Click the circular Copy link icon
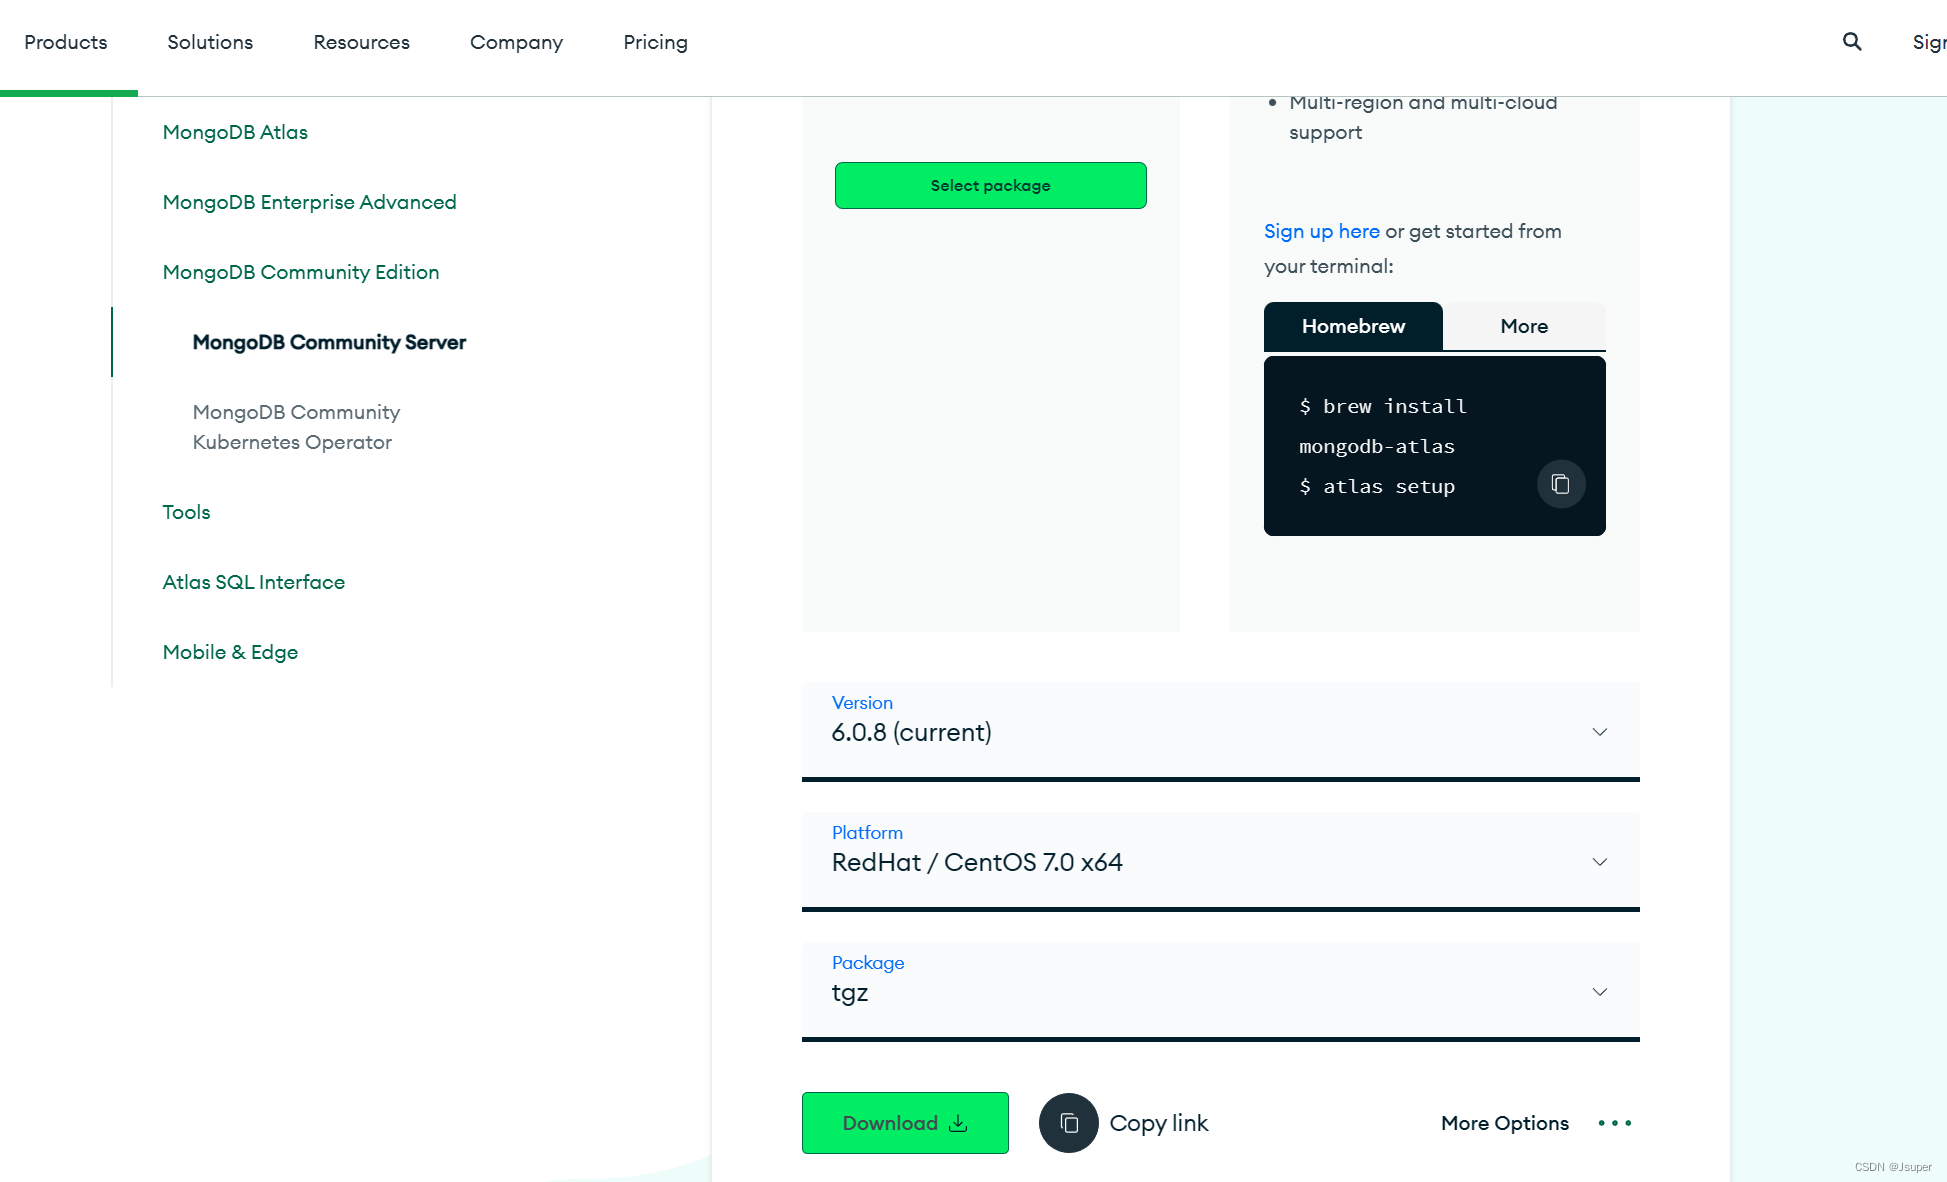This screenshot has height=1182, width=1947. 1068,1123
